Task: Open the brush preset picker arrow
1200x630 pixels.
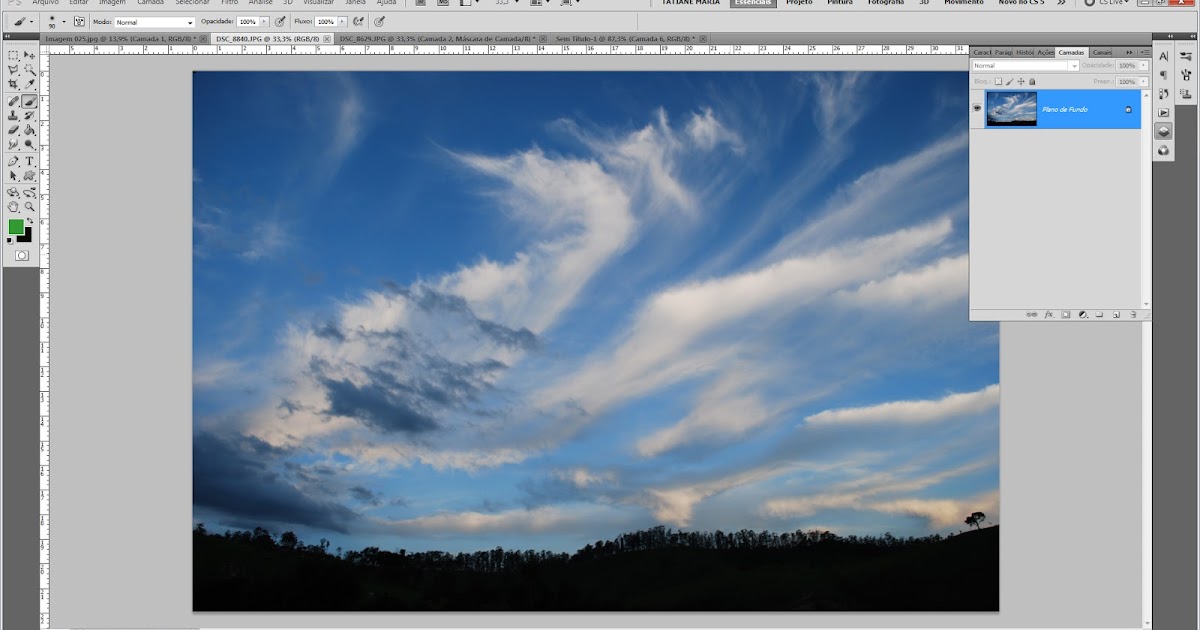Action: point(64,21)
